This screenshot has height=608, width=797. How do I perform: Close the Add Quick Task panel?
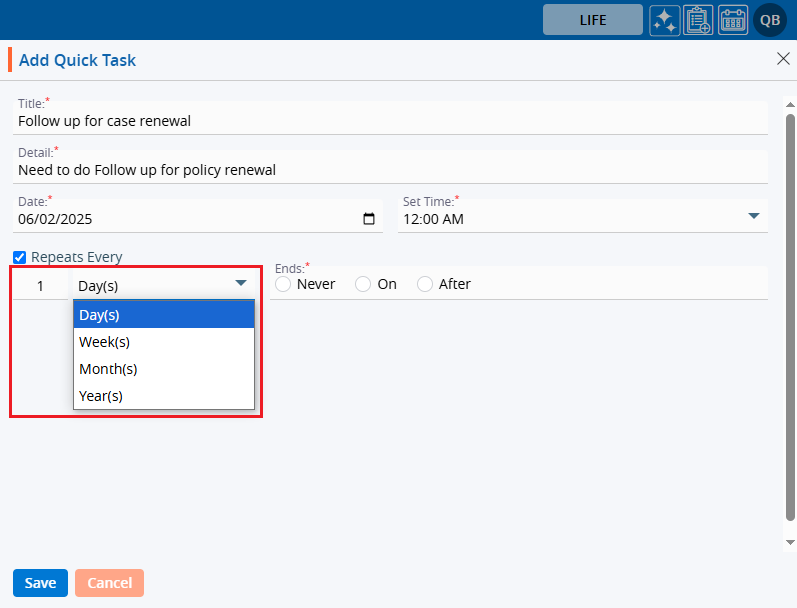(783, 59)
